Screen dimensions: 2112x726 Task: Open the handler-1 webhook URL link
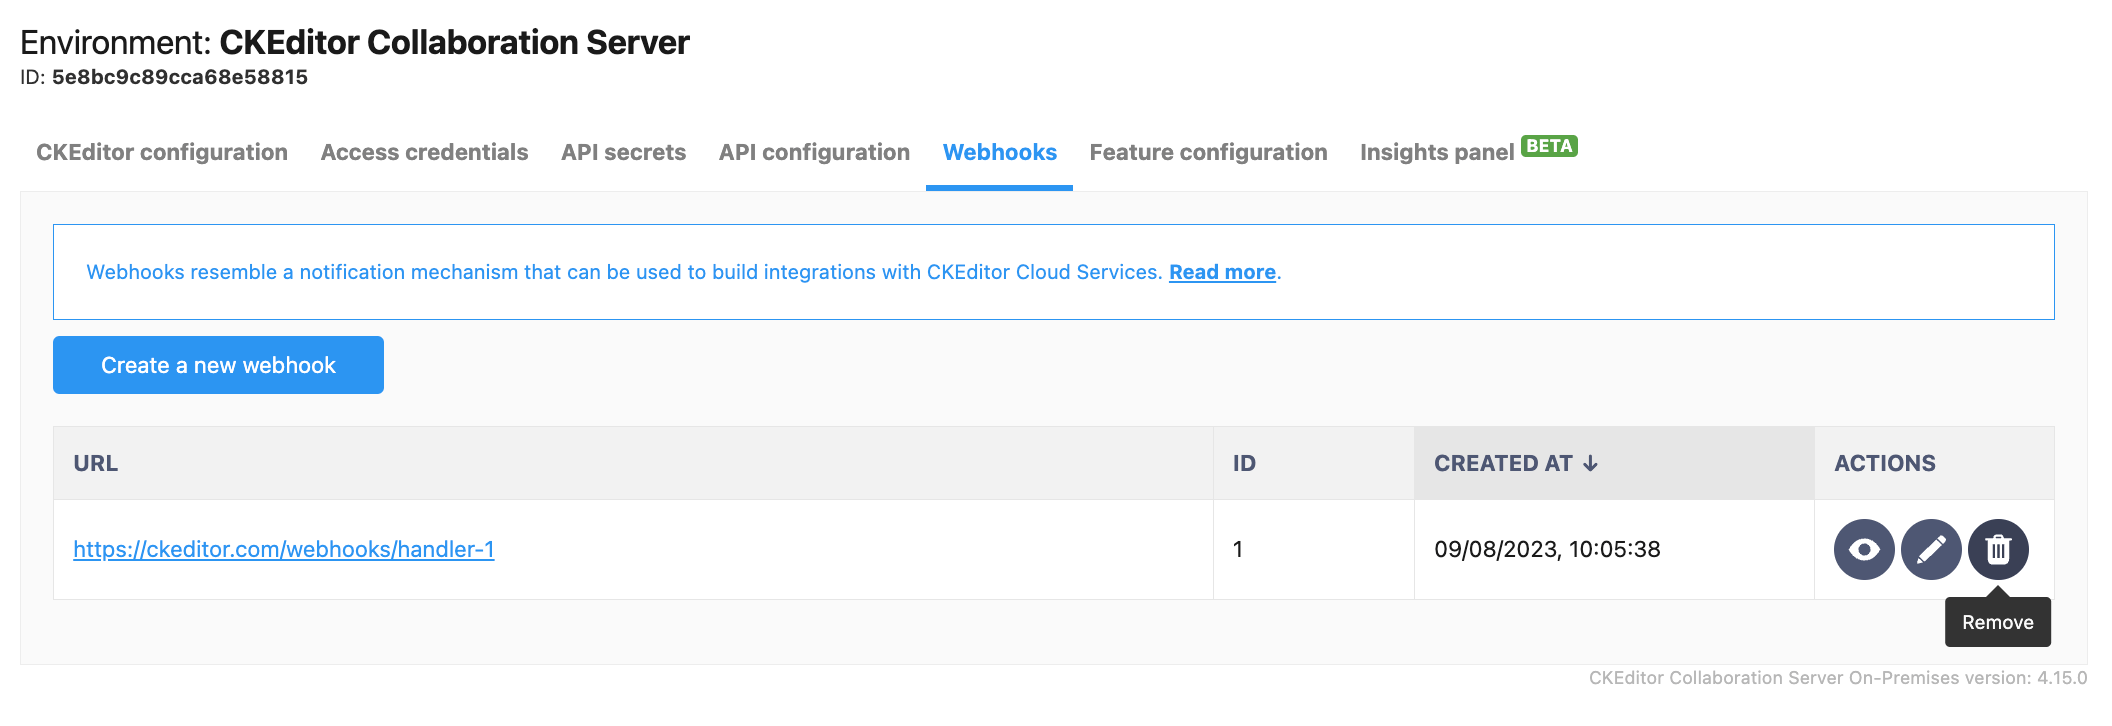tap(284, 549)
